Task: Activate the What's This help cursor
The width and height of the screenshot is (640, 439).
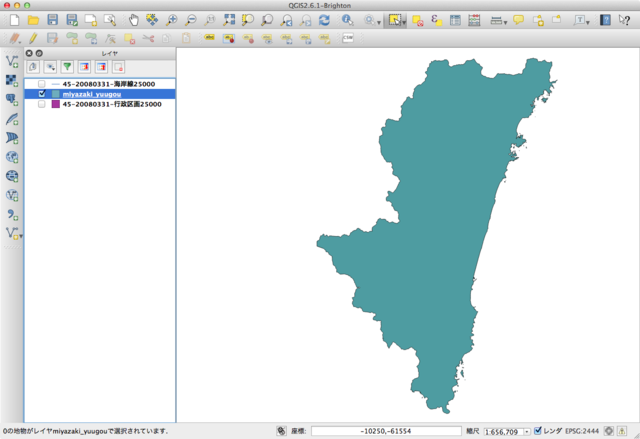Action: click(x=624, y=20)
